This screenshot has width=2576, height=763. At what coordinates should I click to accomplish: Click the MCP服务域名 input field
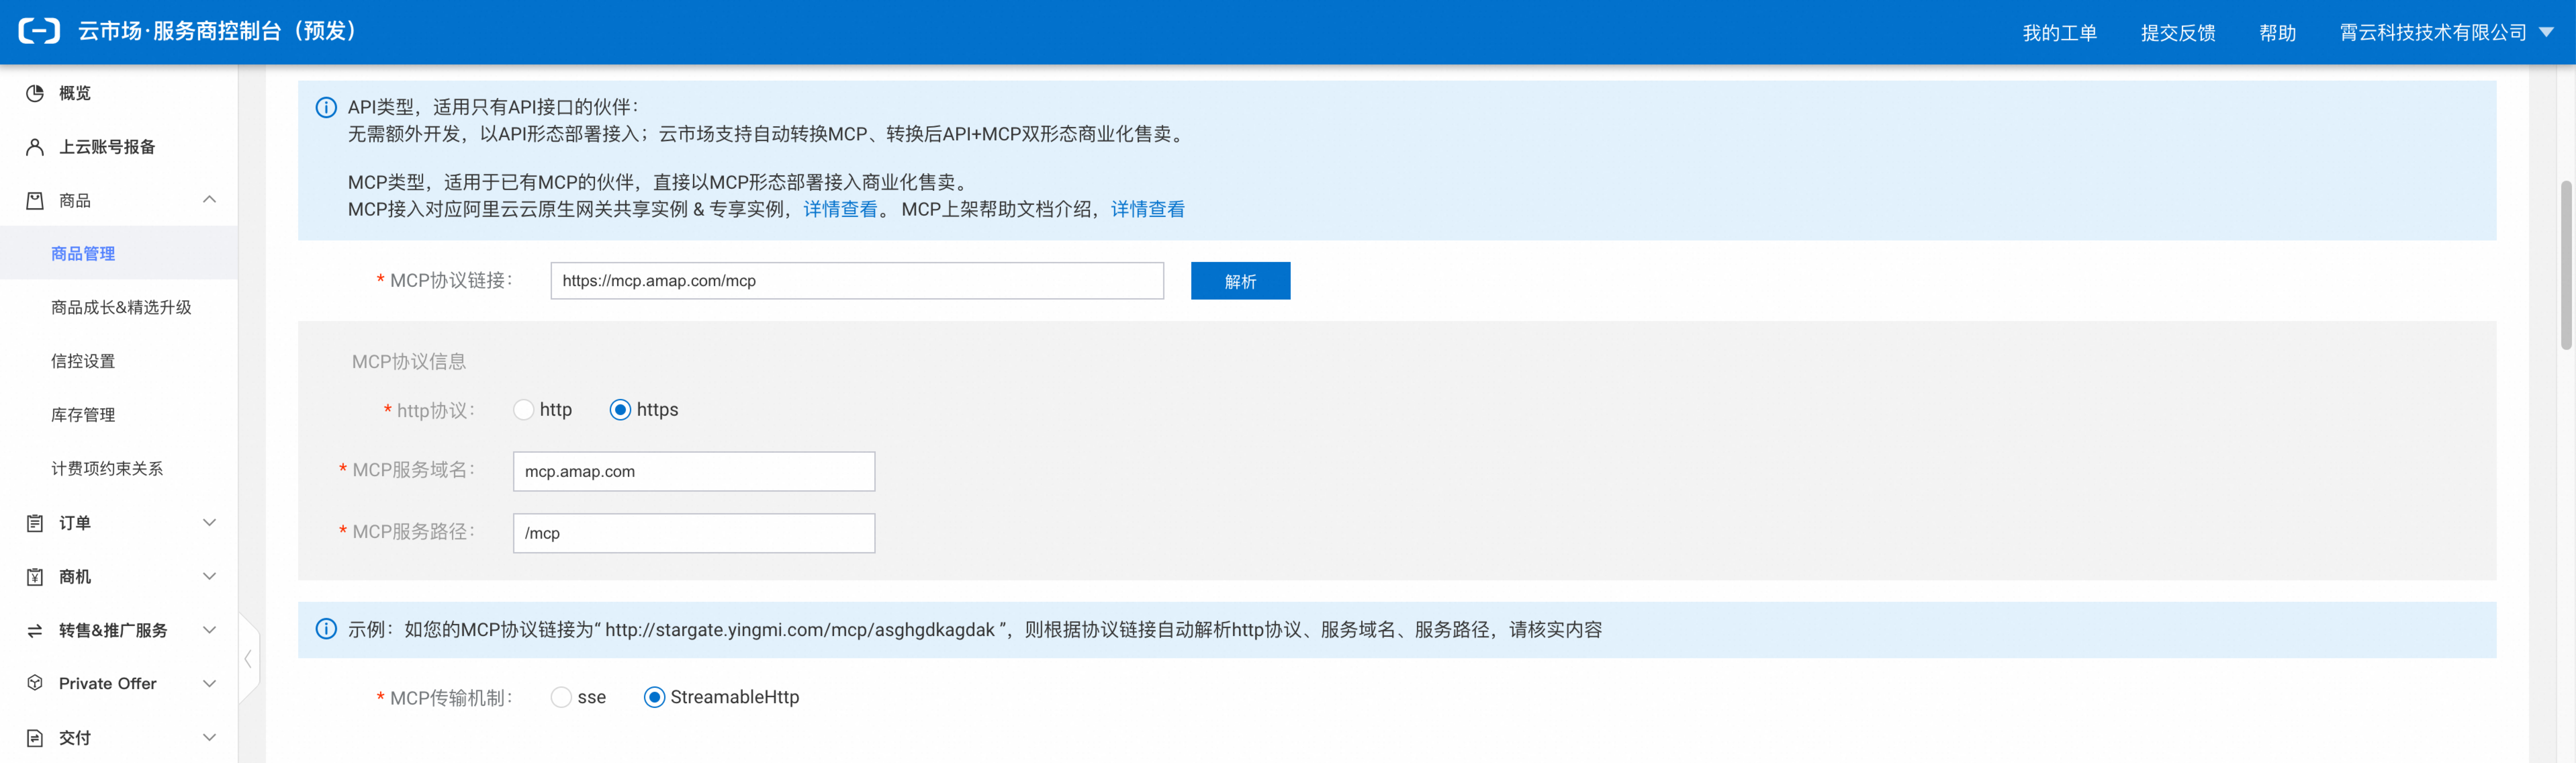(694, 471)
